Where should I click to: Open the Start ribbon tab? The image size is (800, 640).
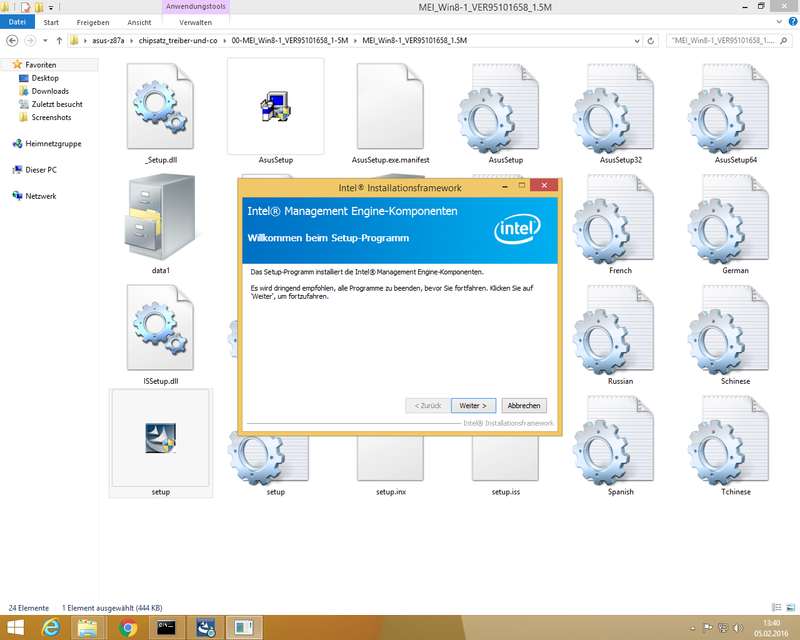[x=51, y=22]
